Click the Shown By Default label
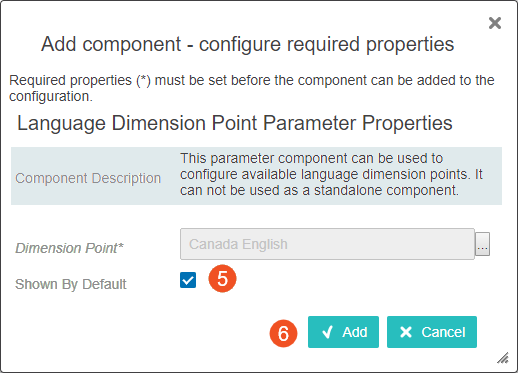The width and height of the screenshot is (518, 373). tap(71, 284)
